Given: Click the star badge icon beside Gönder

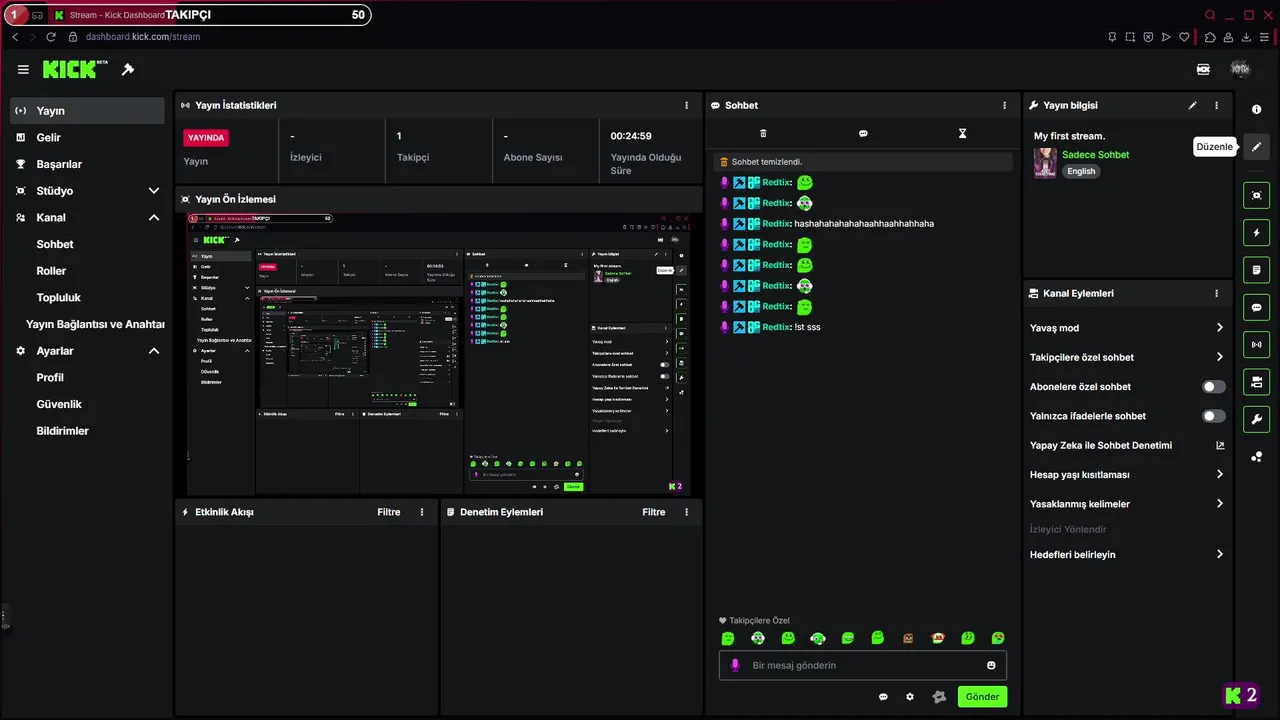Looking at the screenshot, I should [938, 697].
